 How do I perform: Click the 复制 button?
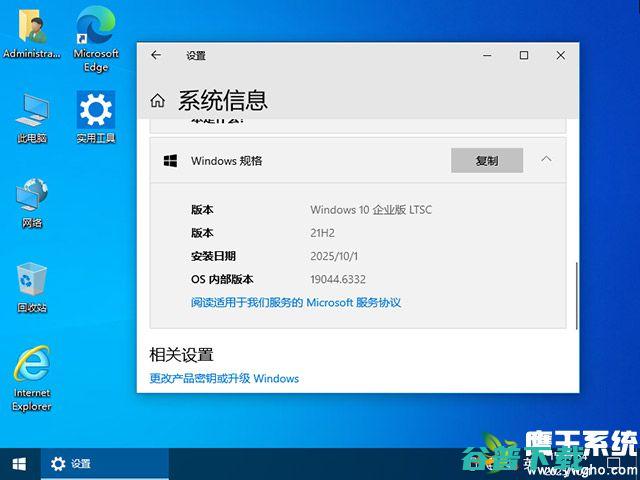[x=487, y=160]
